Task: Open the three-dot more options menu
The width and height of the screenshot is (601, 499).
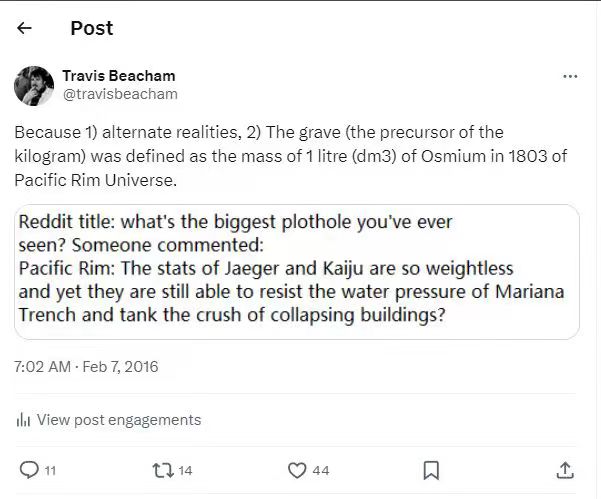Action: tap(570, 76)
